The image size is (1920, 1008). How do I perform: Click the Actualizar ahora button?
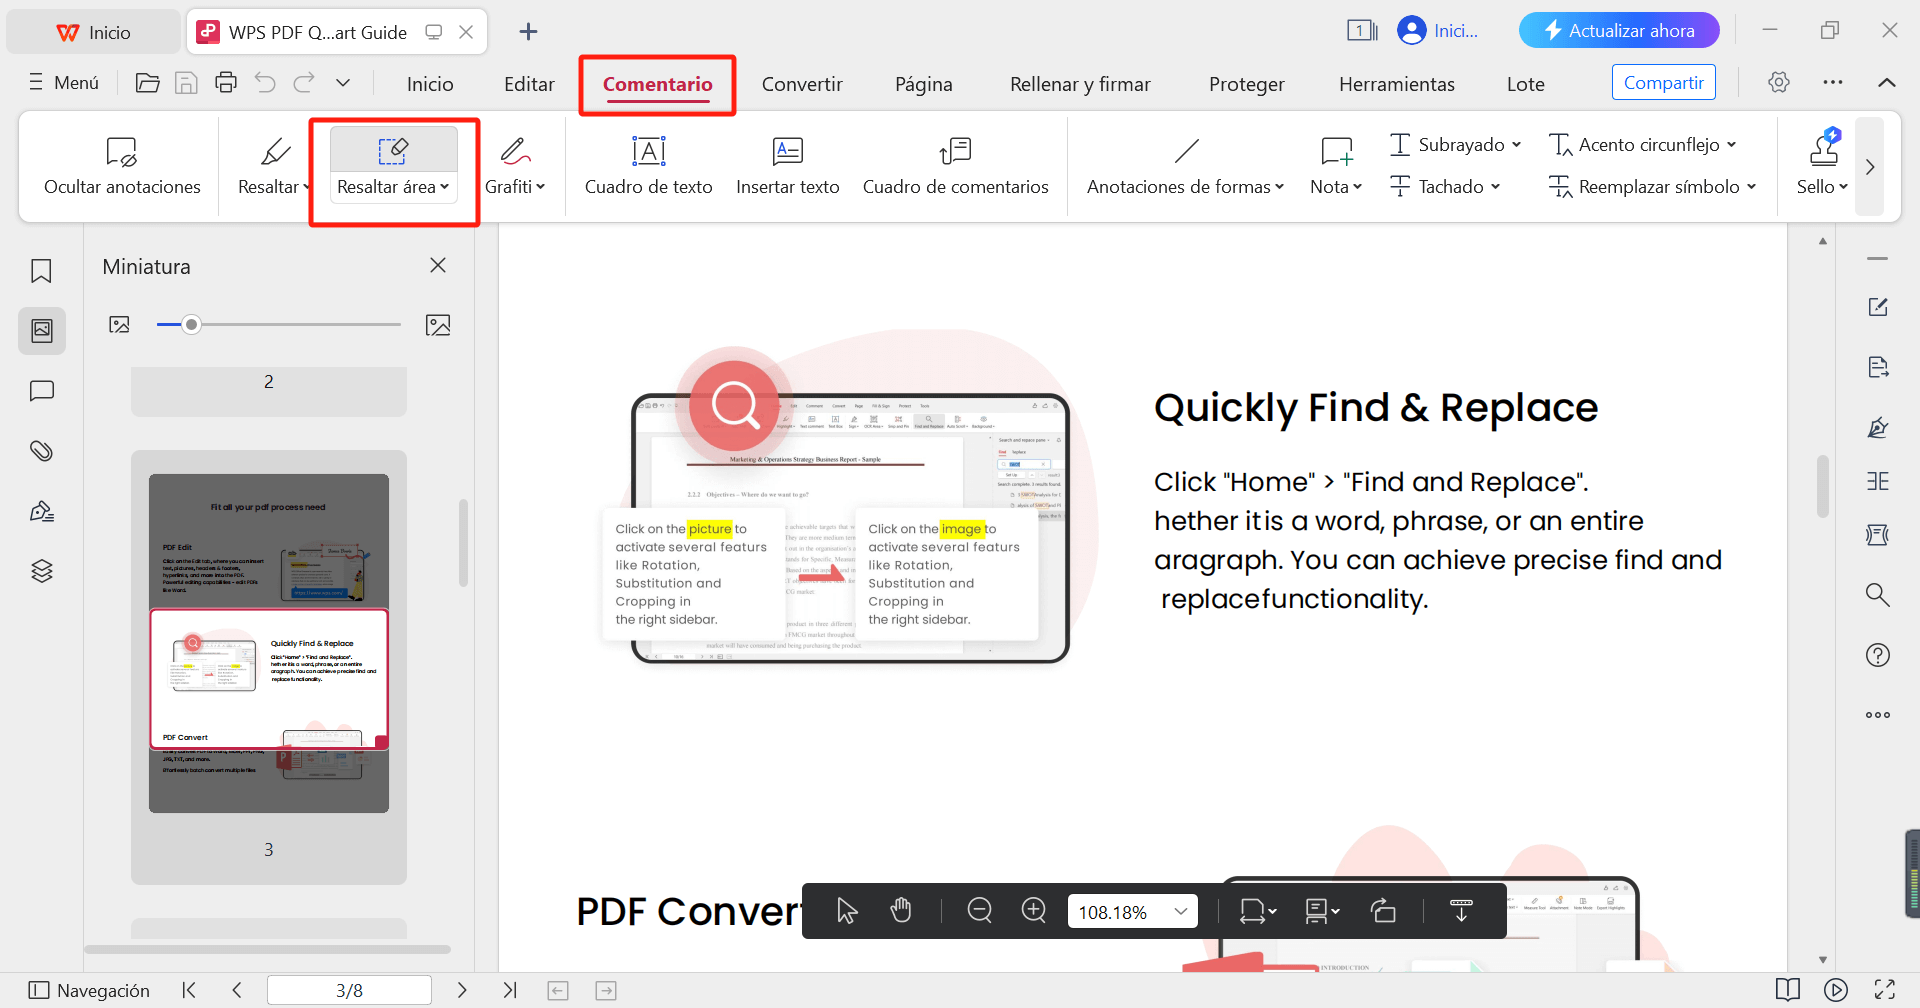tap(1619, 31)
